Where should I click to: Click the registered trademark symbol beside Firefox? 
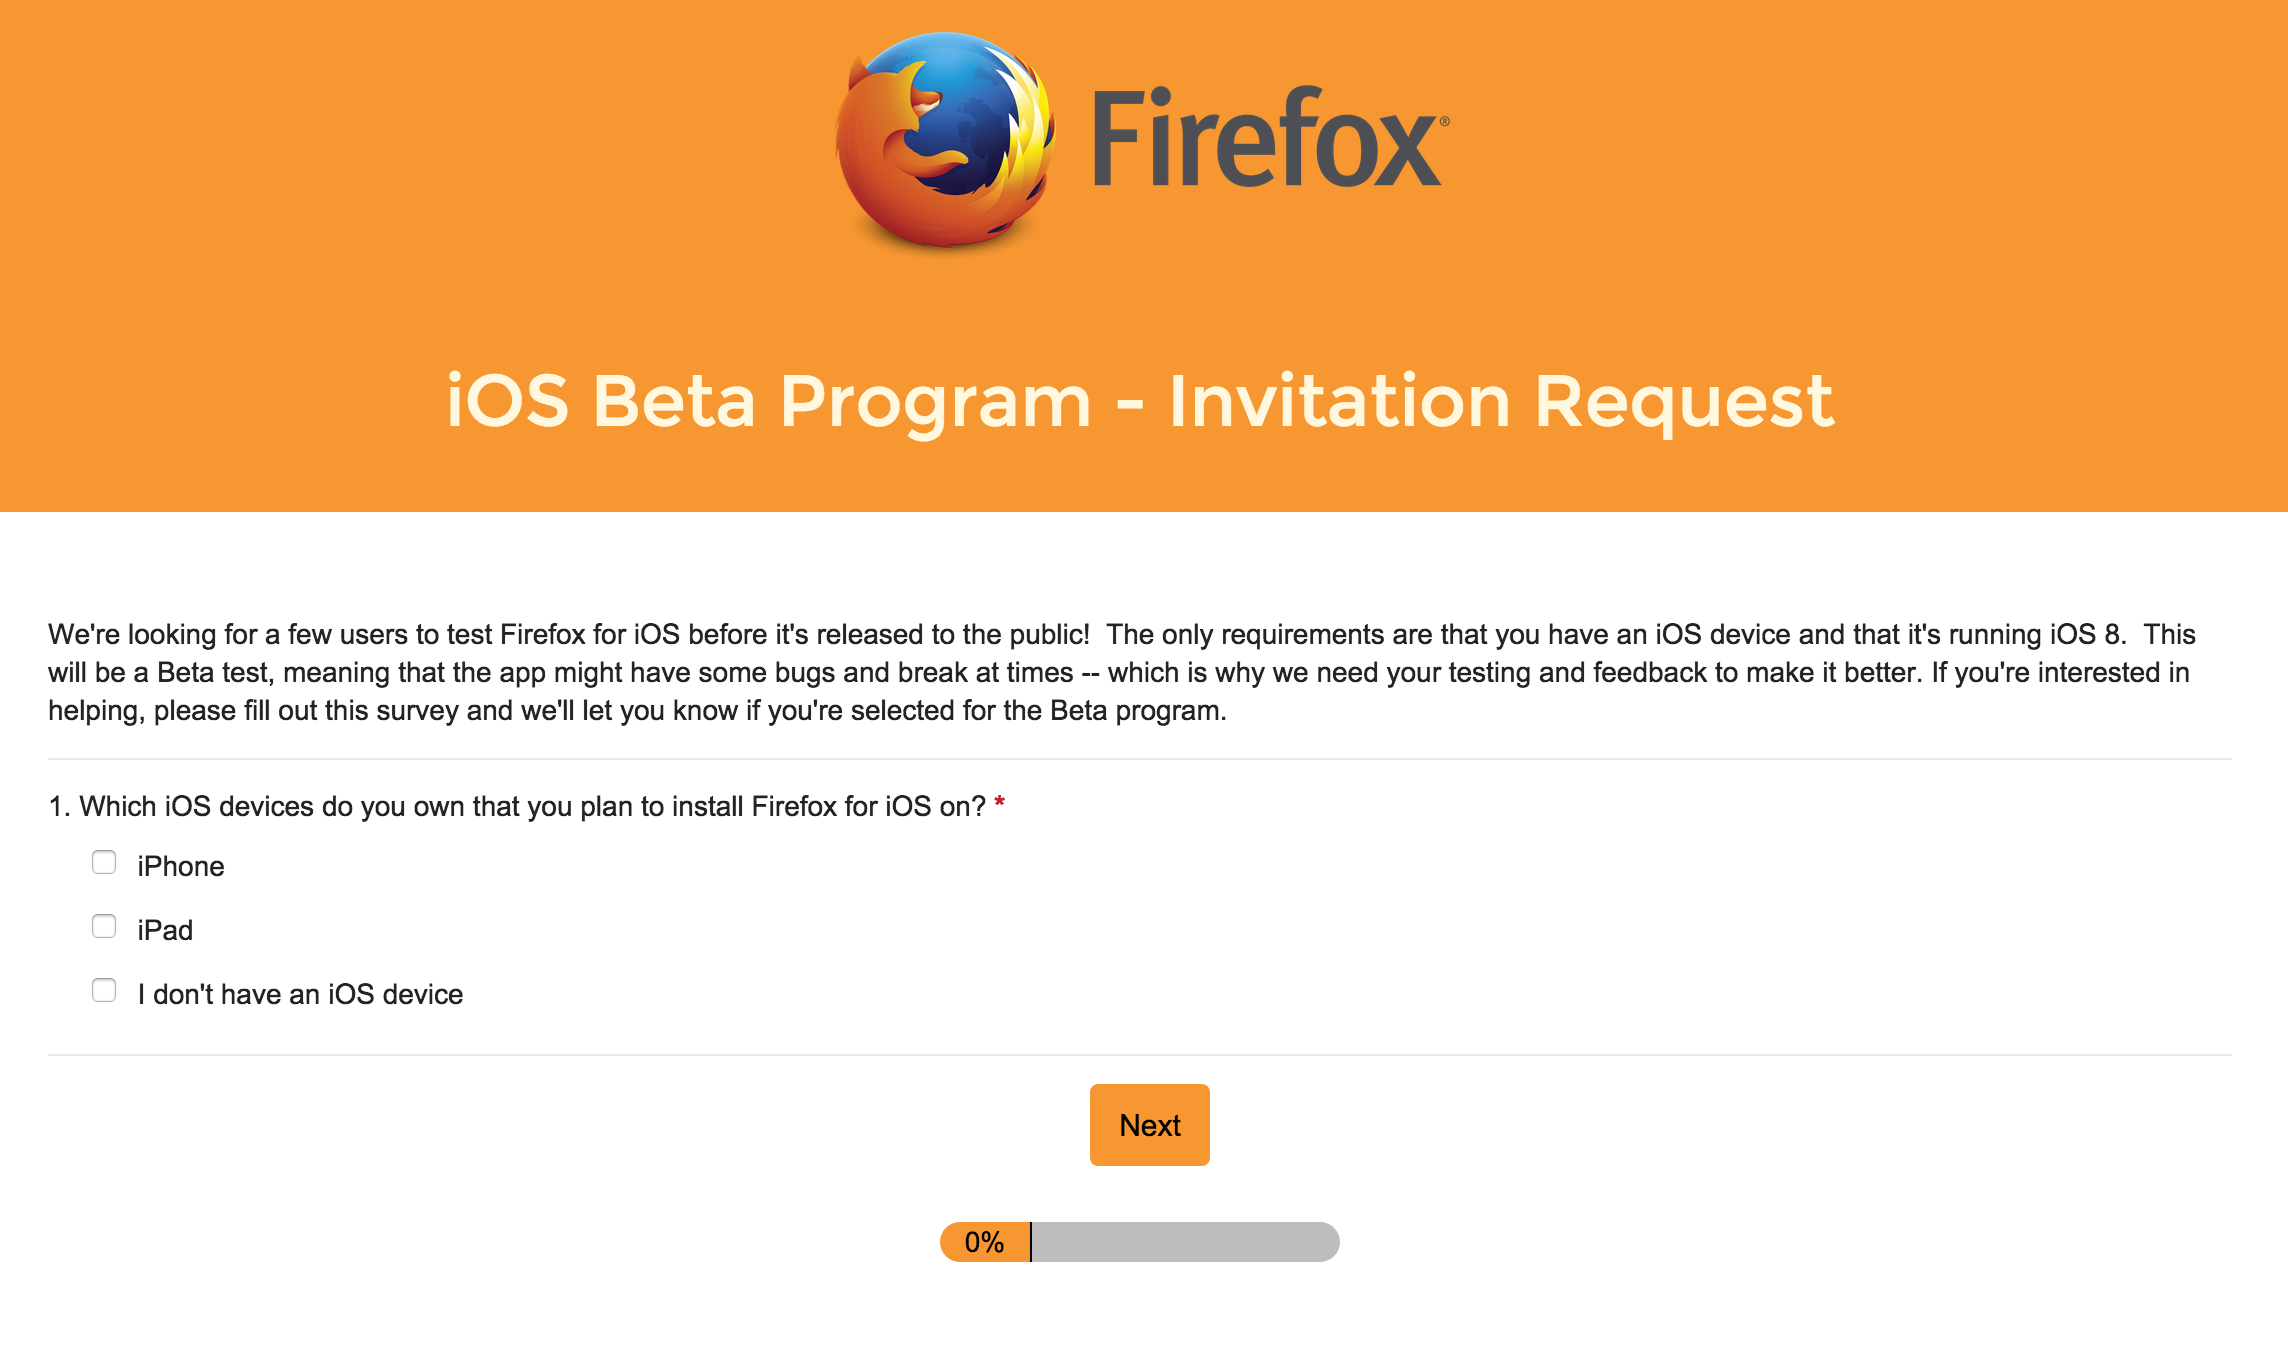(x=1444, y=121)
